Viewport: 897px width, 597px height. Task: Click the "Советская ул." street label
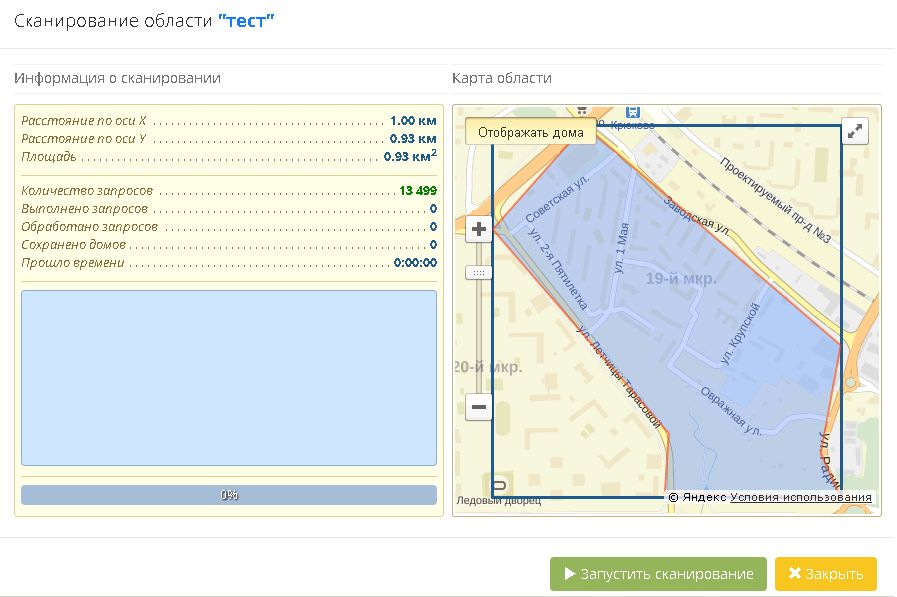click(x=557, y=198)
